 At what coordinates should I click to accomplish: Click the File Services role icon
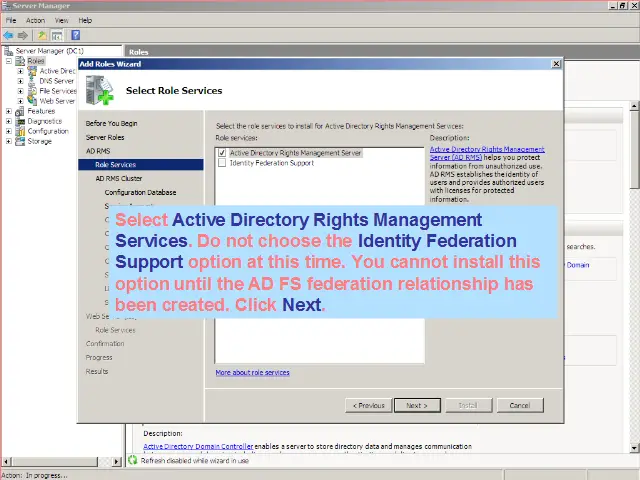point(32,91)
